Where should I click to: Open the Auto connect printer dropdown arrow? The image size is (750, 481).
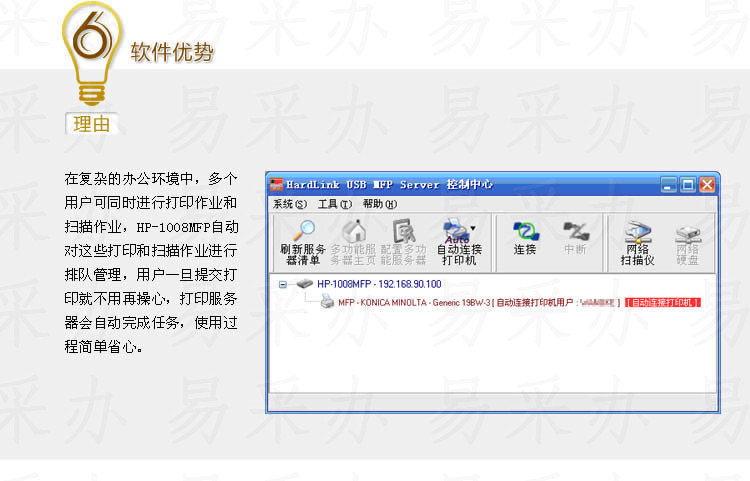point(473,228)
